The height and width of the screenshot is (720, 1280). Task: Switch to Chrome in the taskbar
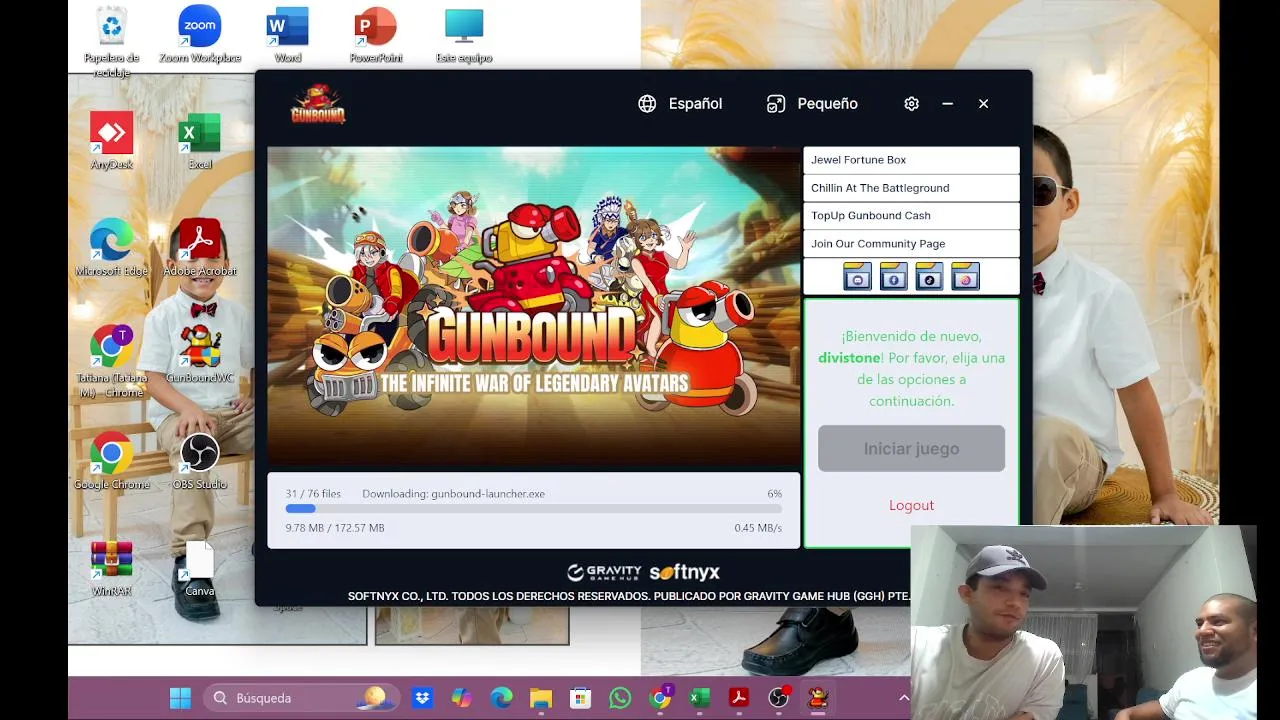[660, 698]
